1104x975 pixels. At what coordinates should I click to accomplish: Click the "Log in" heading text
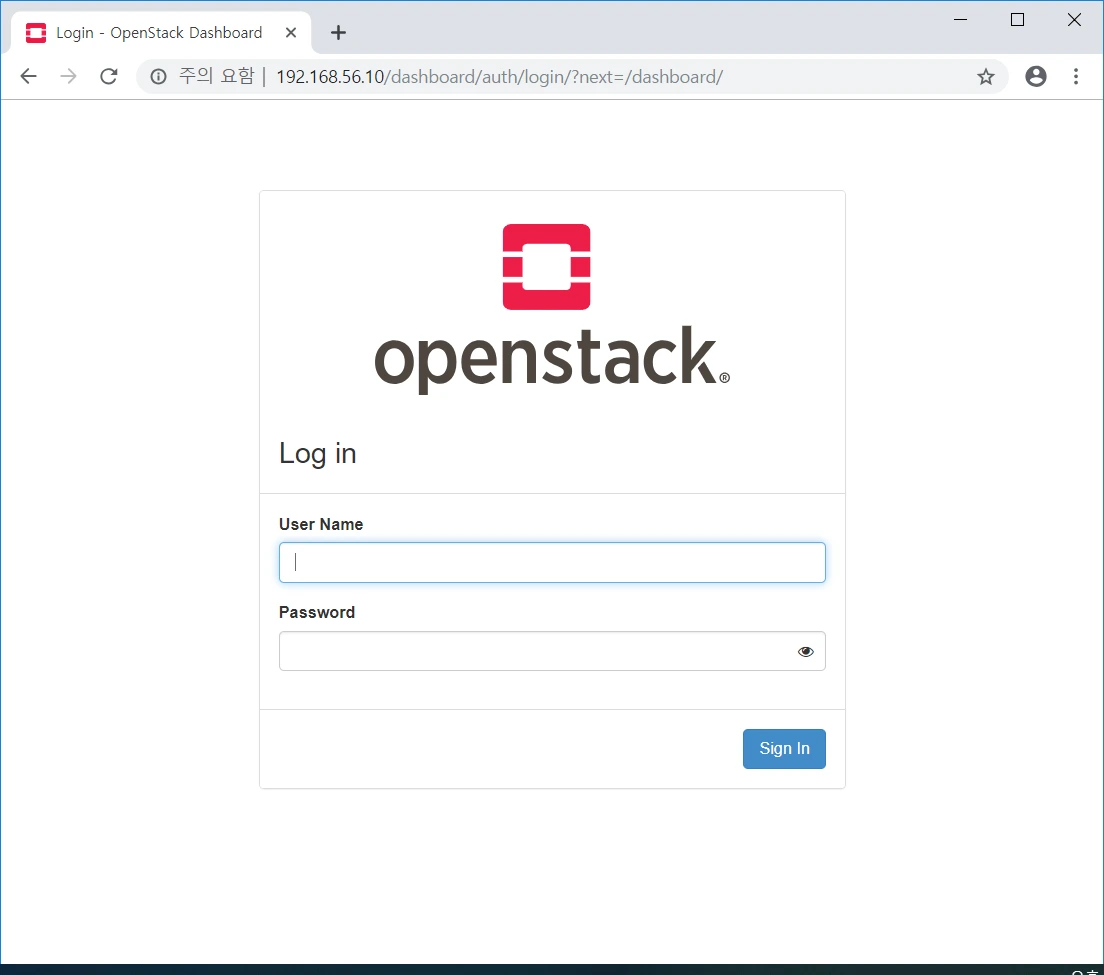click(x=318, y=453)
